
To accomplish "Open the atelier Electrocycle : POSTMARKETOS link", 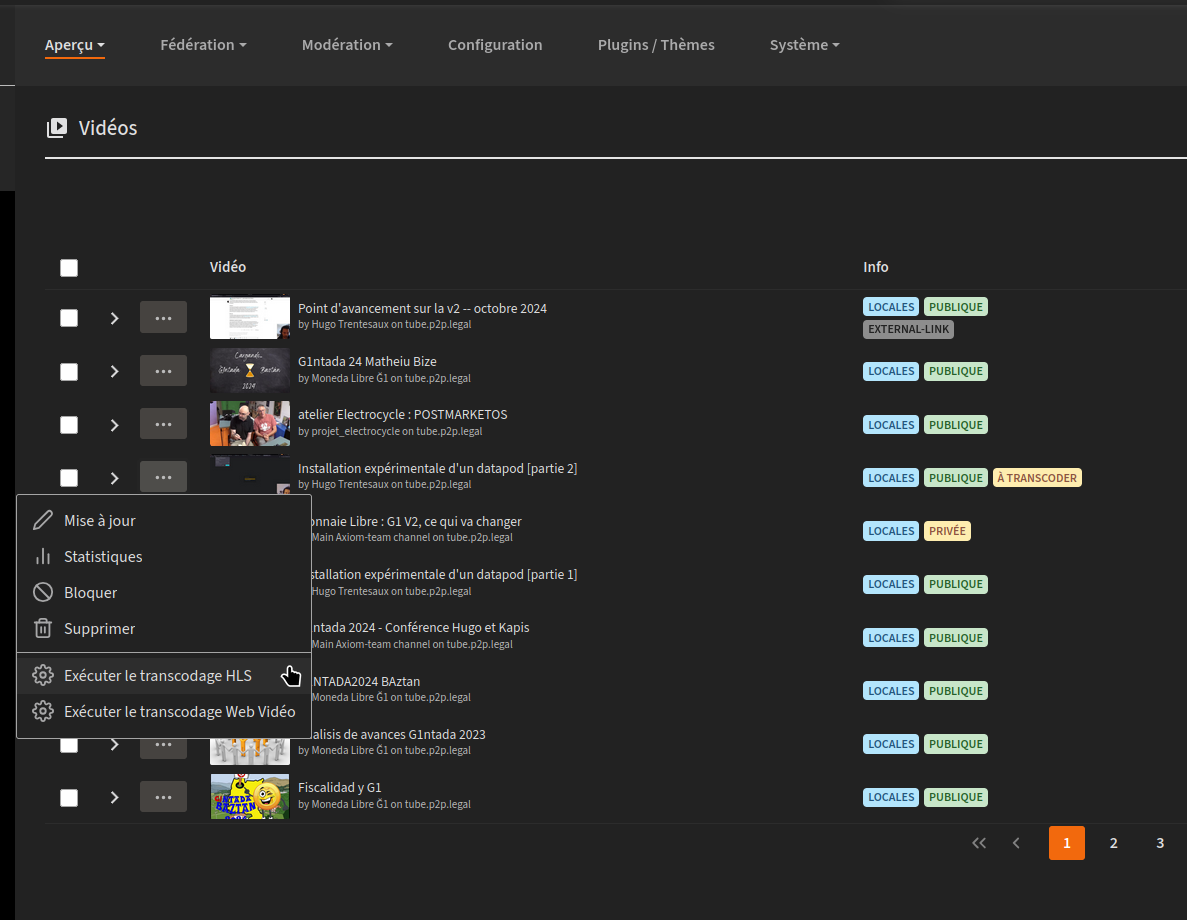I will tap(403, 414).
